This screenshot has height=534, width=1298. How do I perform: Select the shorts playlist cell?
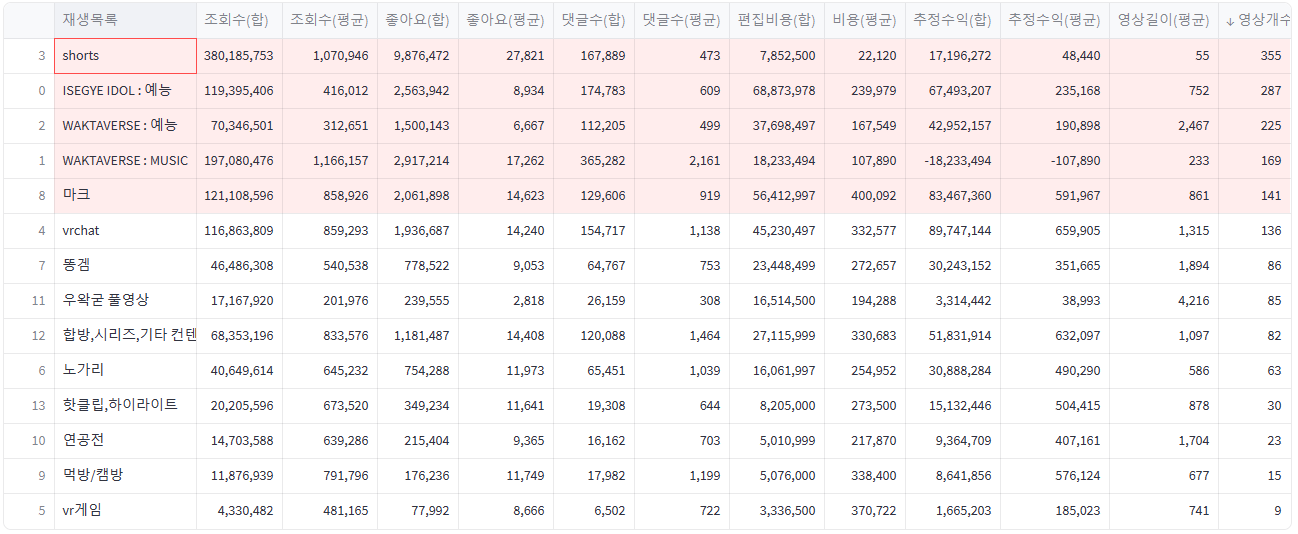click(x=125, y=56)
